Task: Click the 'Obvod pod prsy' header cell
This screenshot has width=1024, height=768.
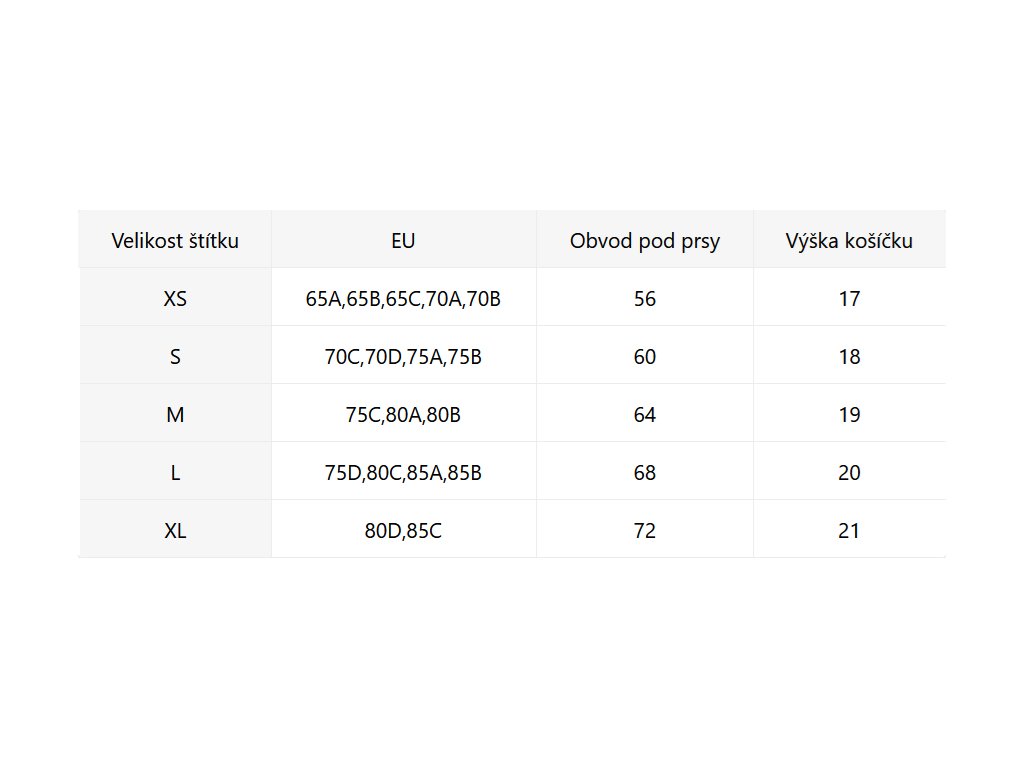Action: pyautogui.click(x=645, y=241)
